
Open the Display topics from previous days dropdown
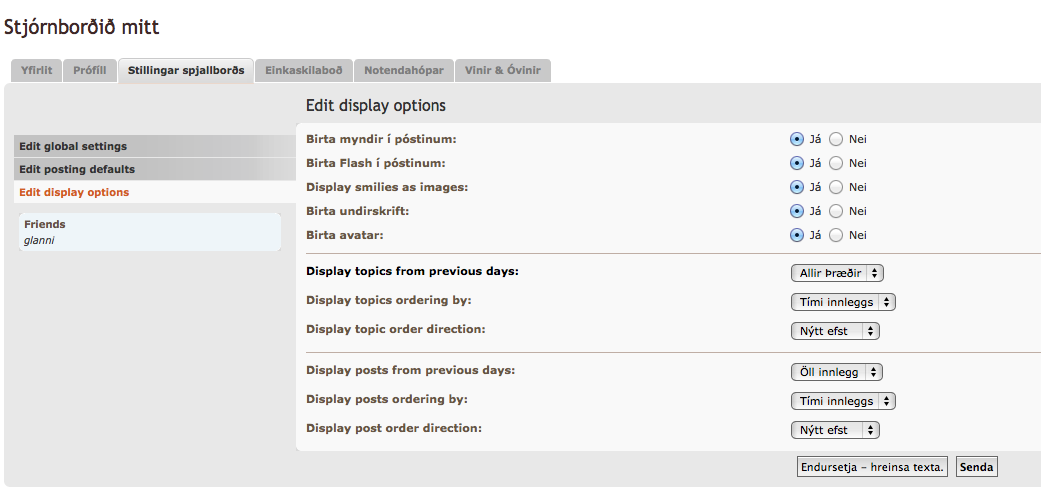pyautogui.click(x=837, y=273)
